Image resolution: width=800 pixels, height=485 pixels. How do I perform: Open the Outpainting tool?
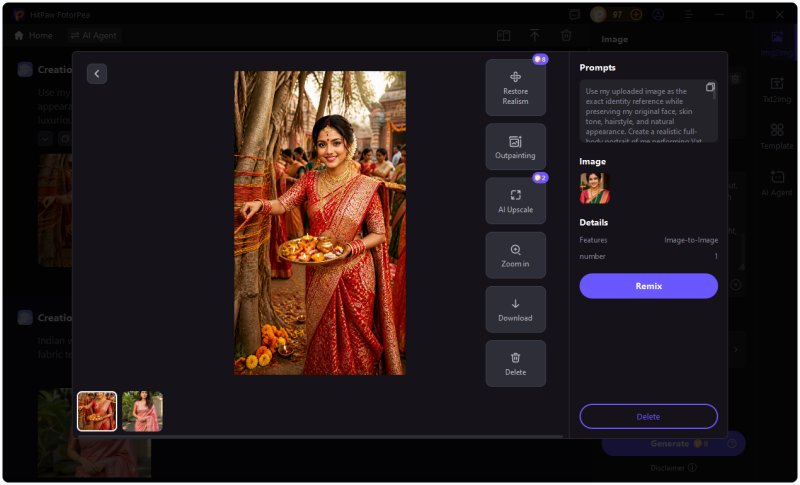(x=515, y=147)
